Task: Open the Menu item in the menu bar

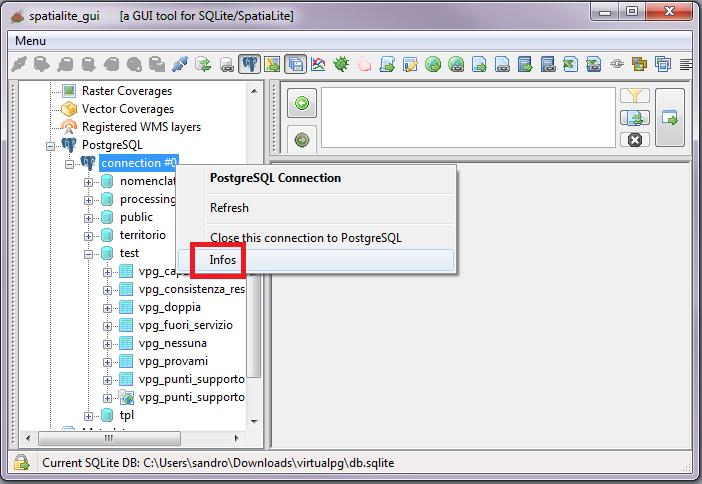Action: tap(30, 41)
